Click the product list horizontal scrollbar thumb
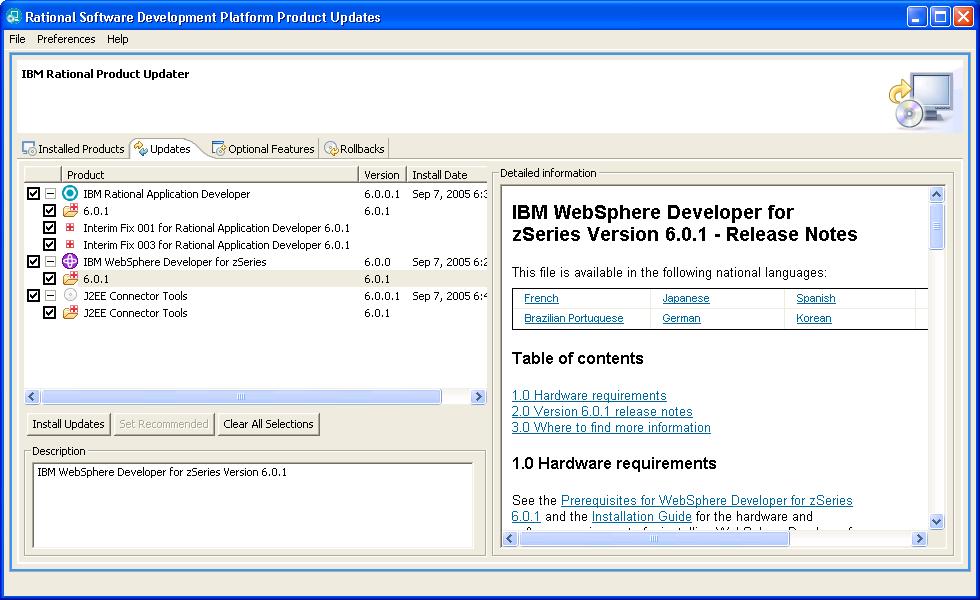This screenshot has width=980, height=600. pyautogui.click(x=240, y=397)
